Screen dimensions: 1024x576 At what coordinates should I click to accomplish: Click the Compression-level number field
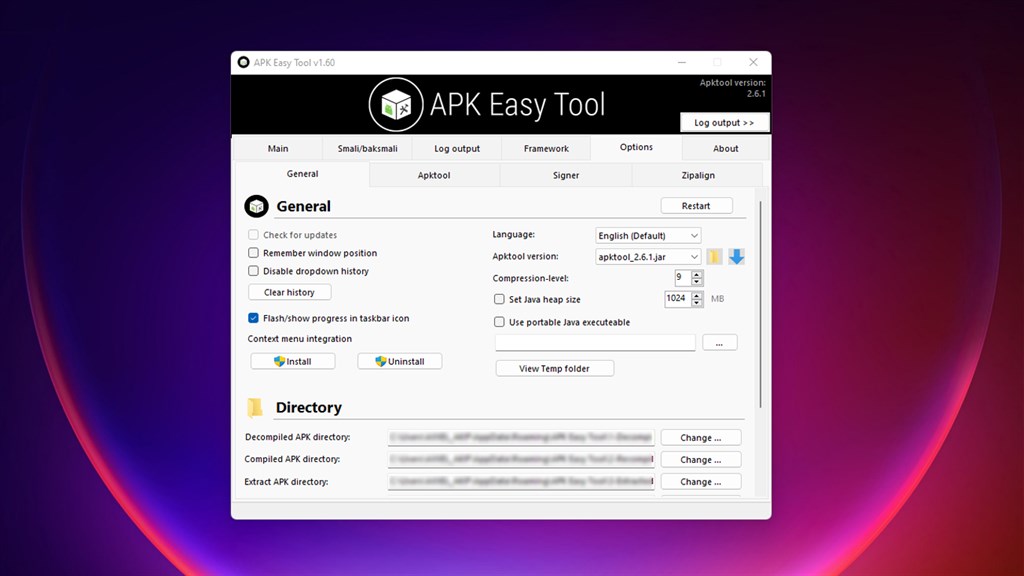point(683,278)
